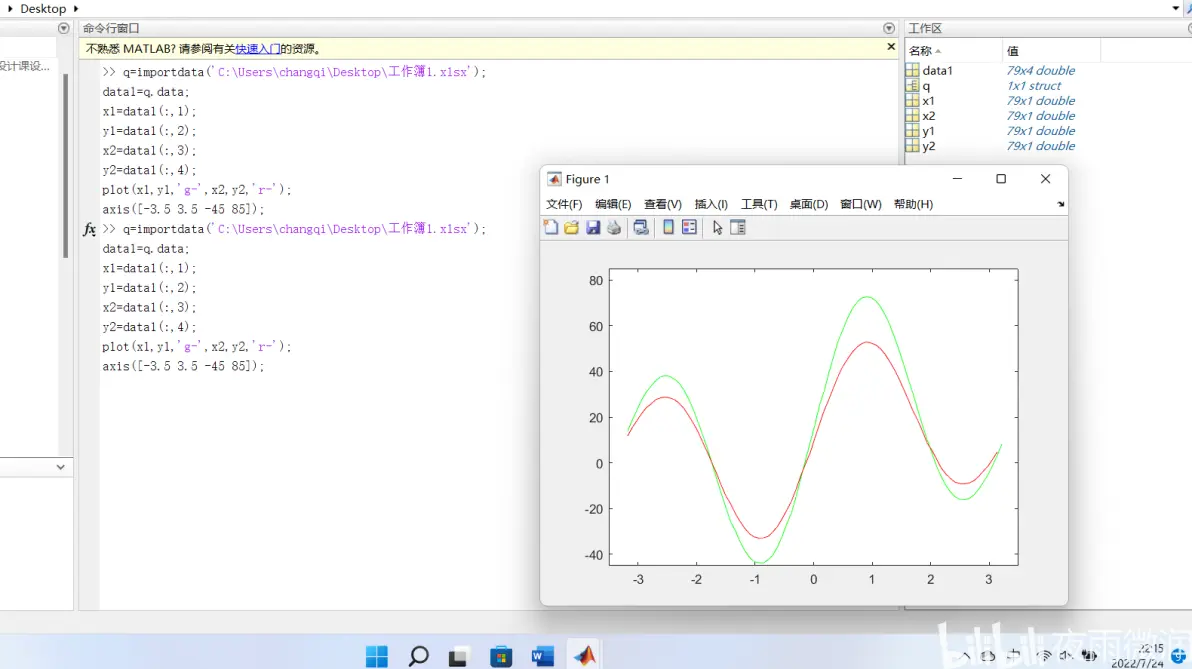Click struct icon of variable q
Image resolution: width=1192 pixels, height=669 pixels.
point(912,85)
